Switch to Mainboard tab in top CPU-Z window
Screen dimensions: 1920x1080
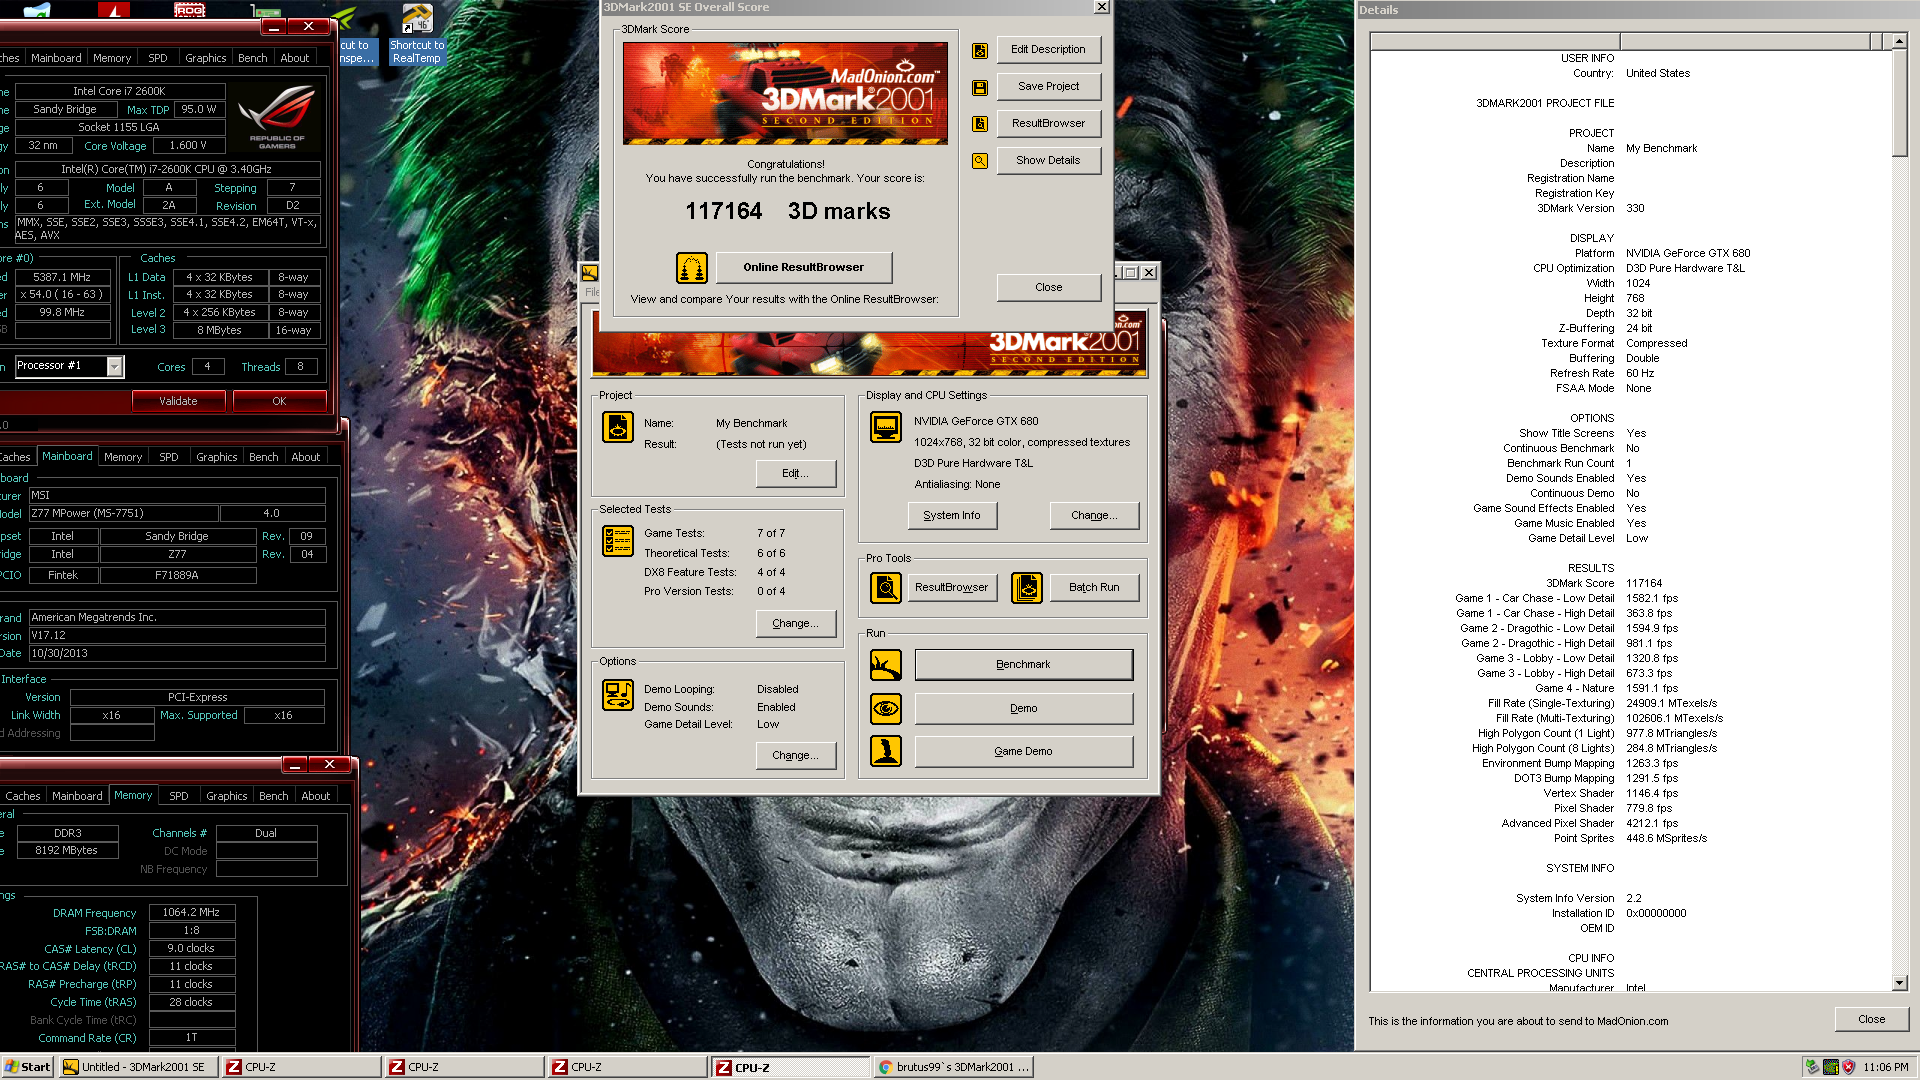pyautogui.click(x=56, y=58)
